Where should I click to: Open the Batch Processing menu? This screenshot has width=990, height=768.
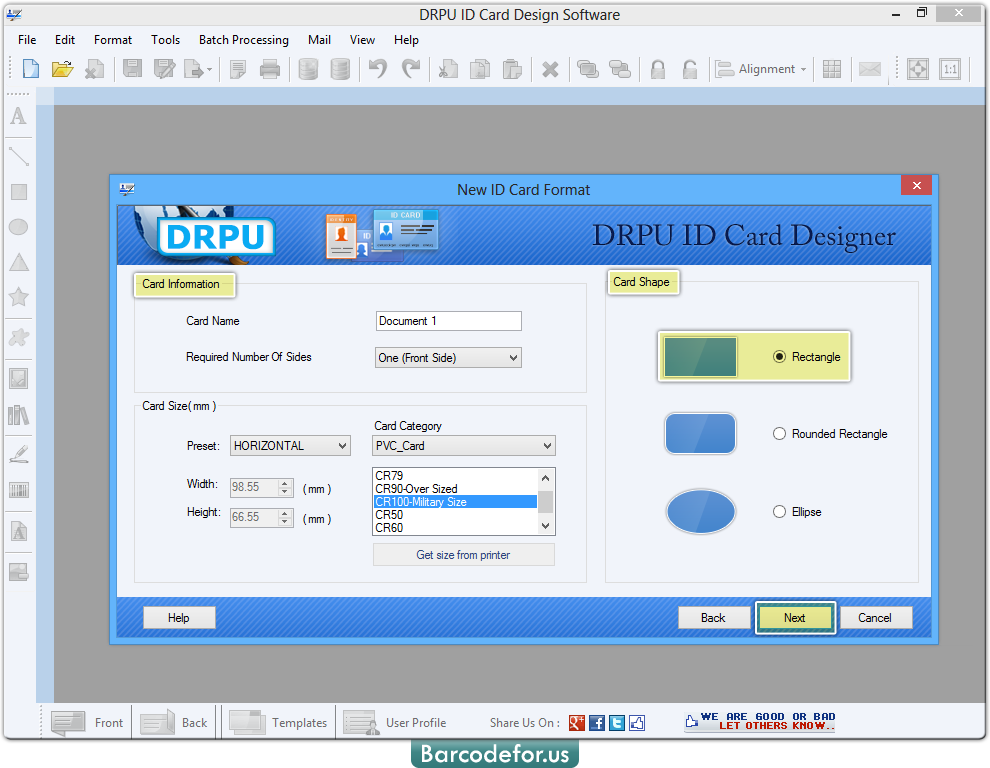244,40
